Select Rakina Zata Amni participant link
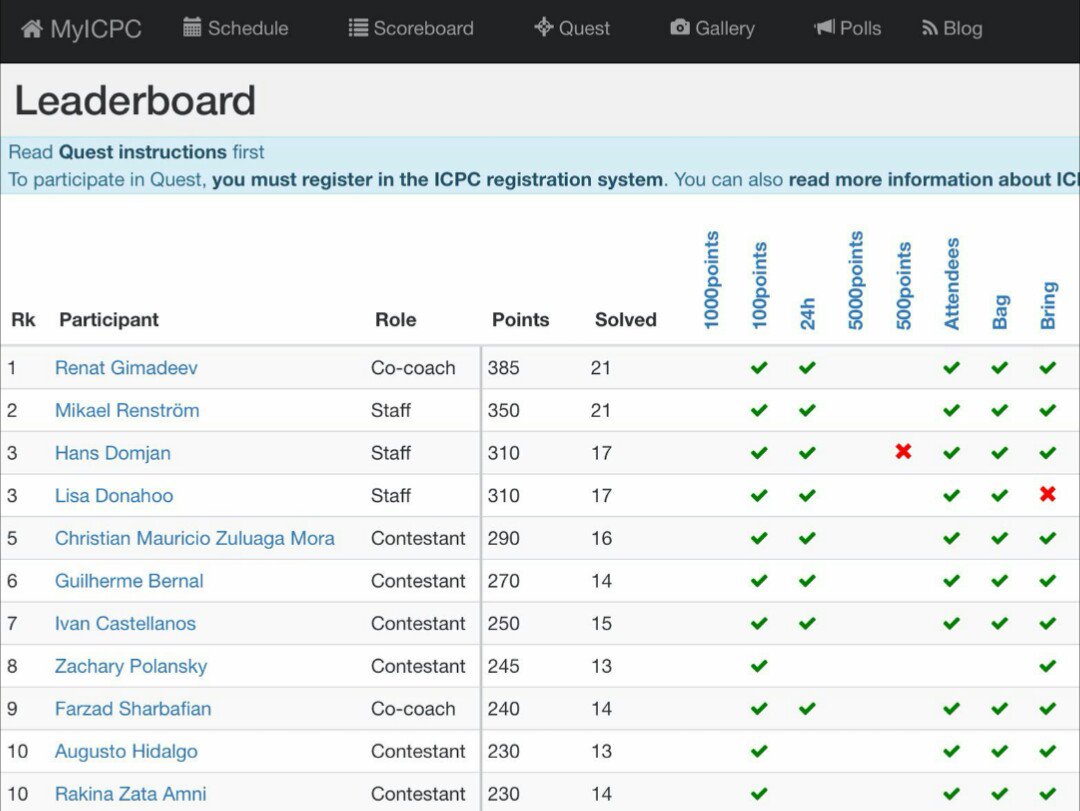The image size is (1080, 811). coord(130,794)
